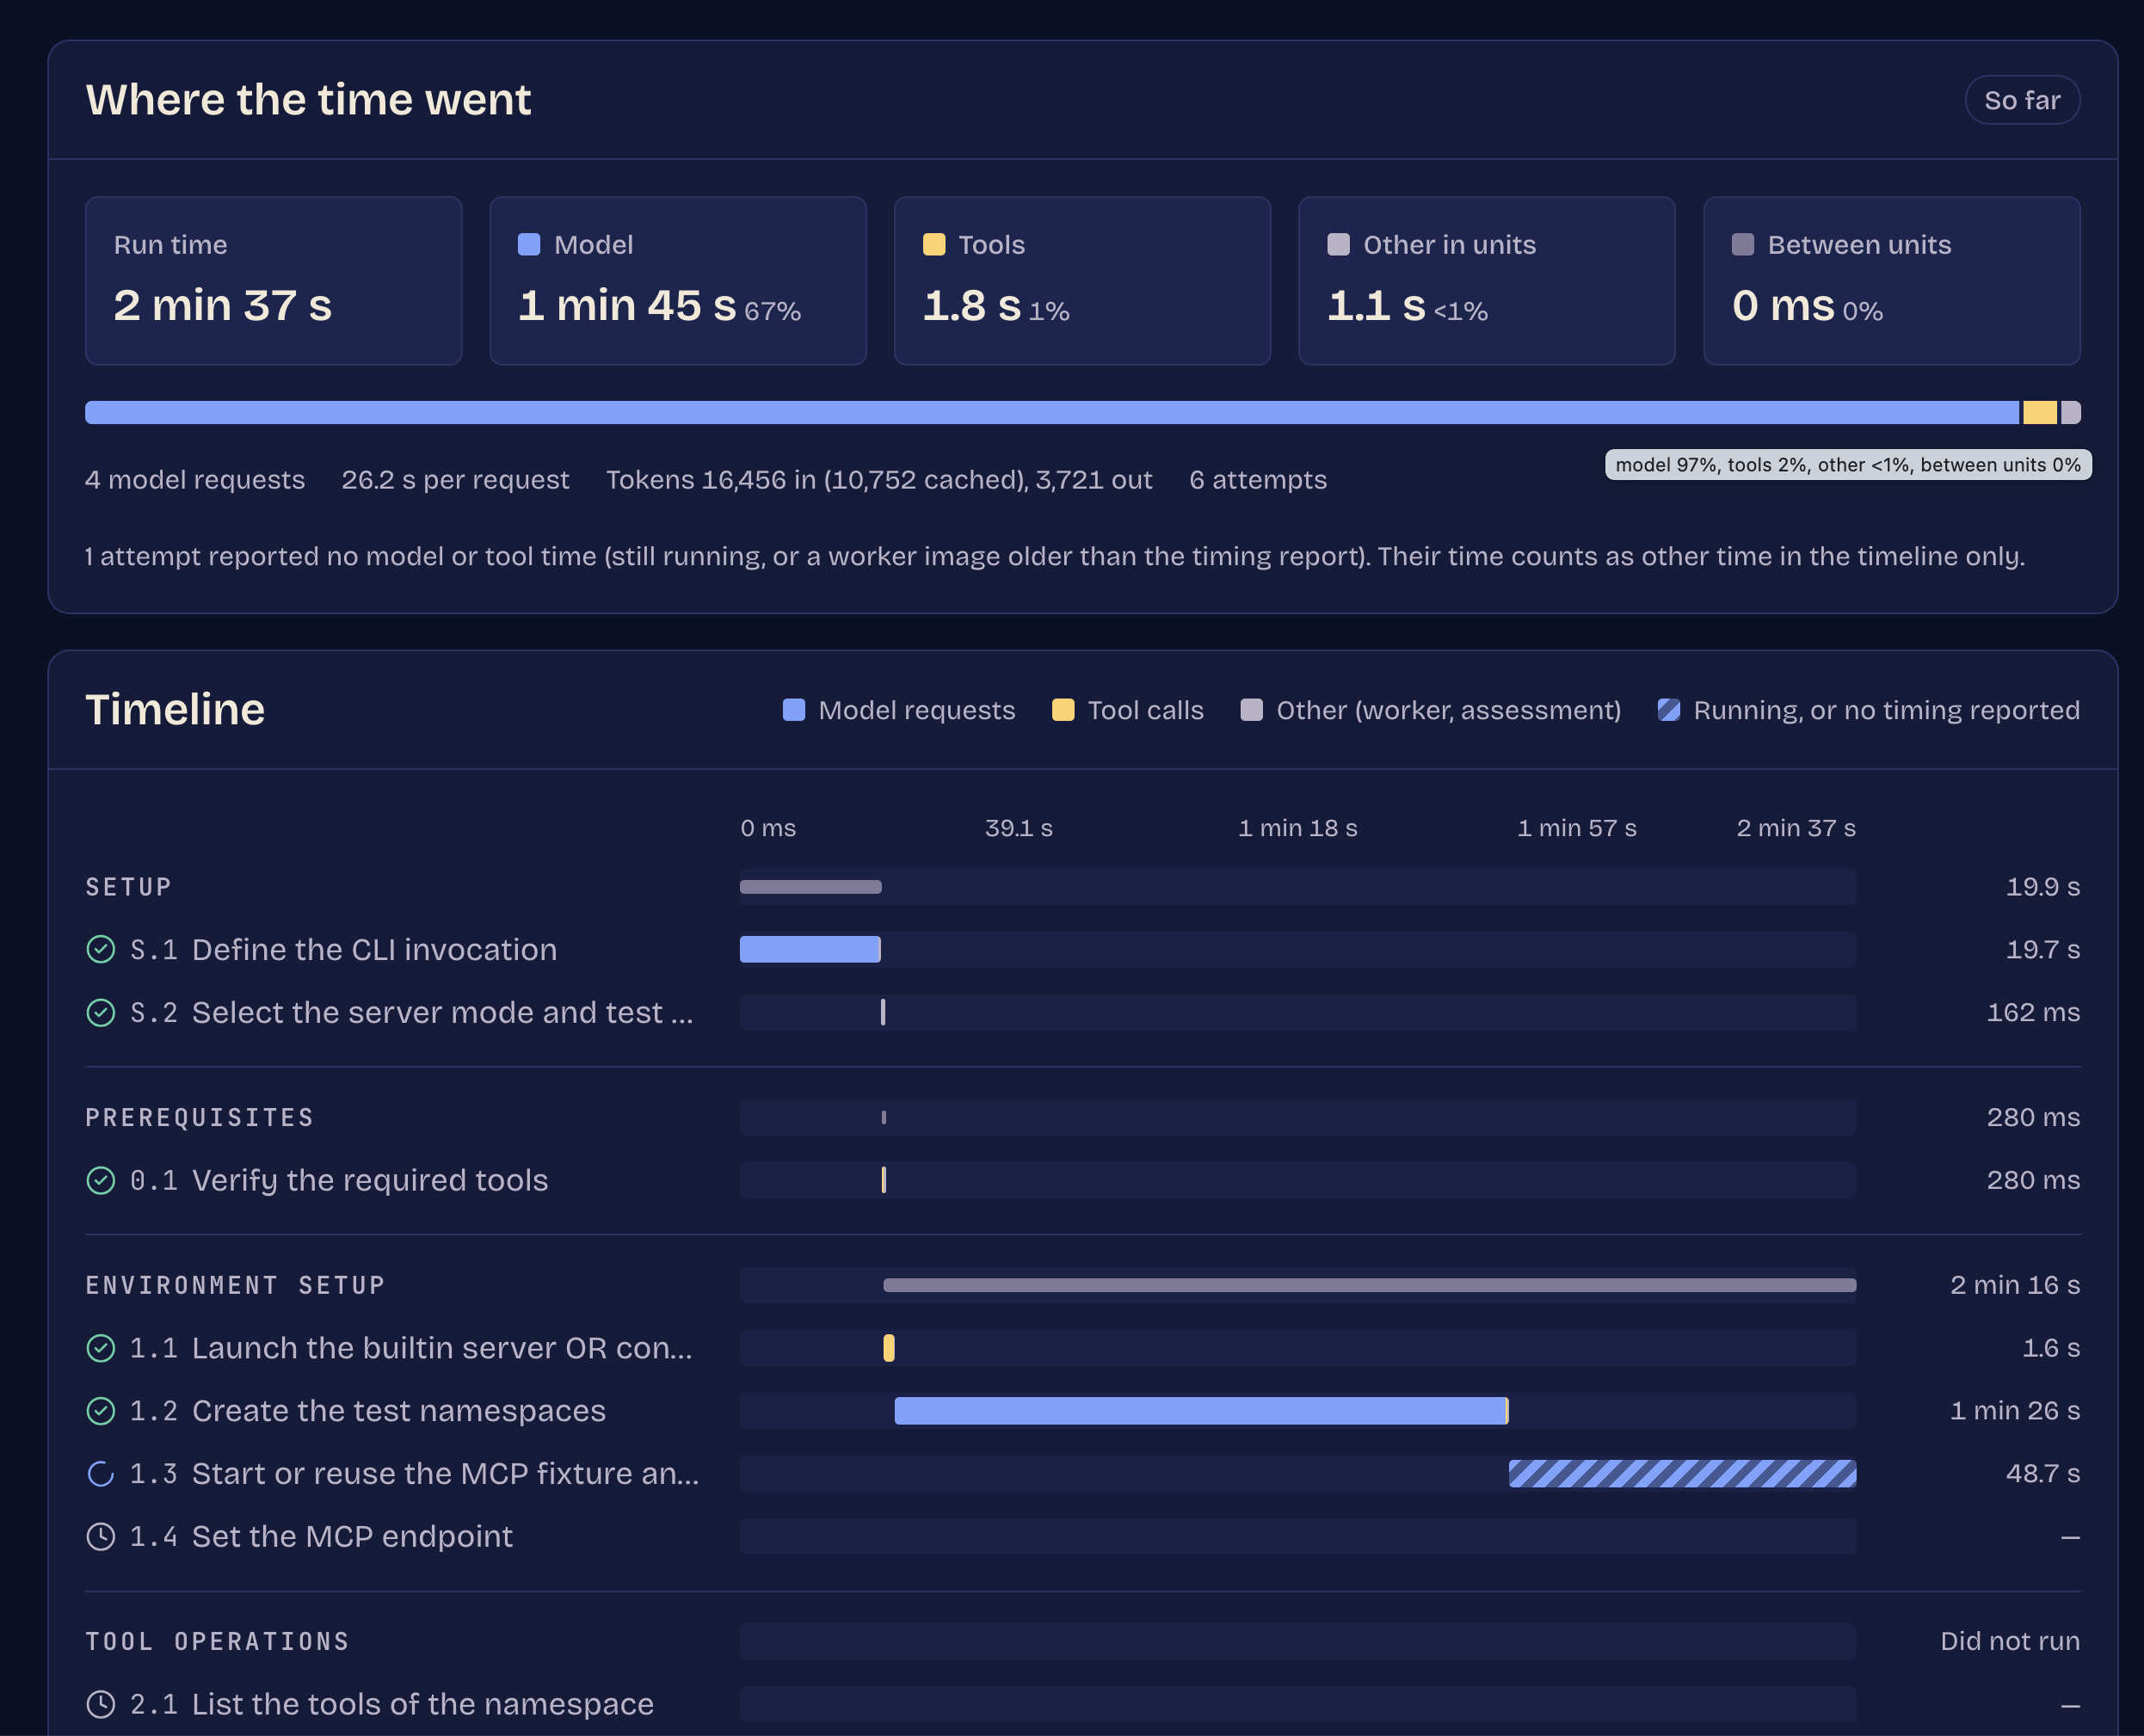
Task: Click the "6 attempts" stat
Action: pyautogui.click(x=1258, y=480)
